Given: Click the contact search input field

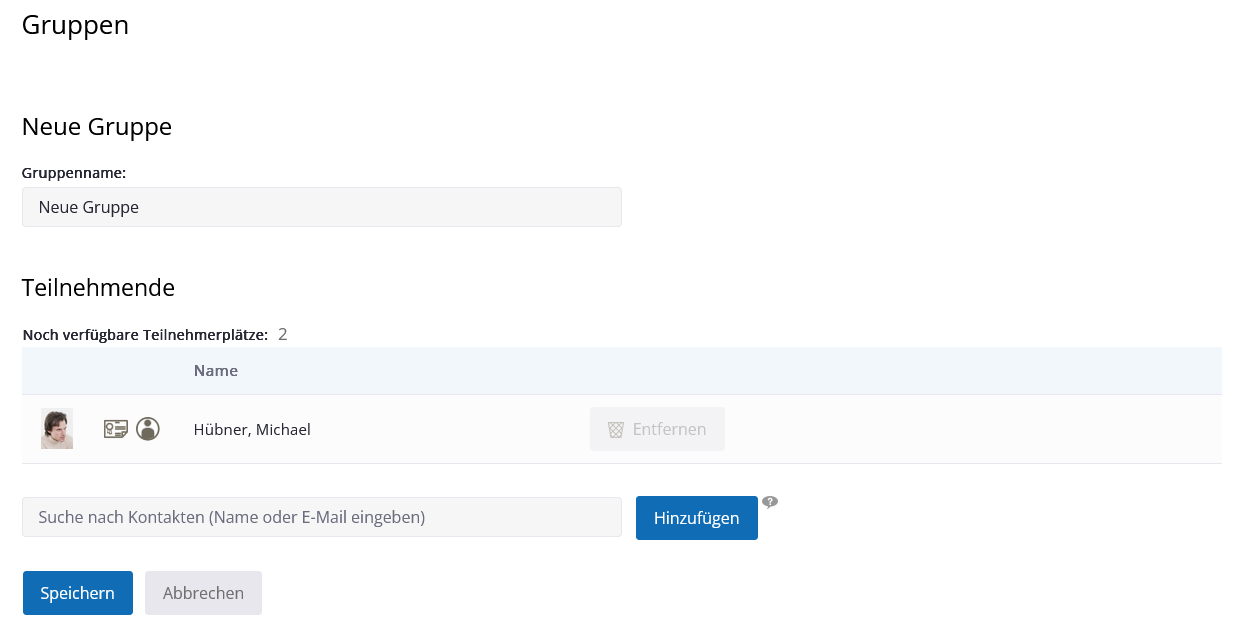Looking at the screenshot, I should click(321, 517).
